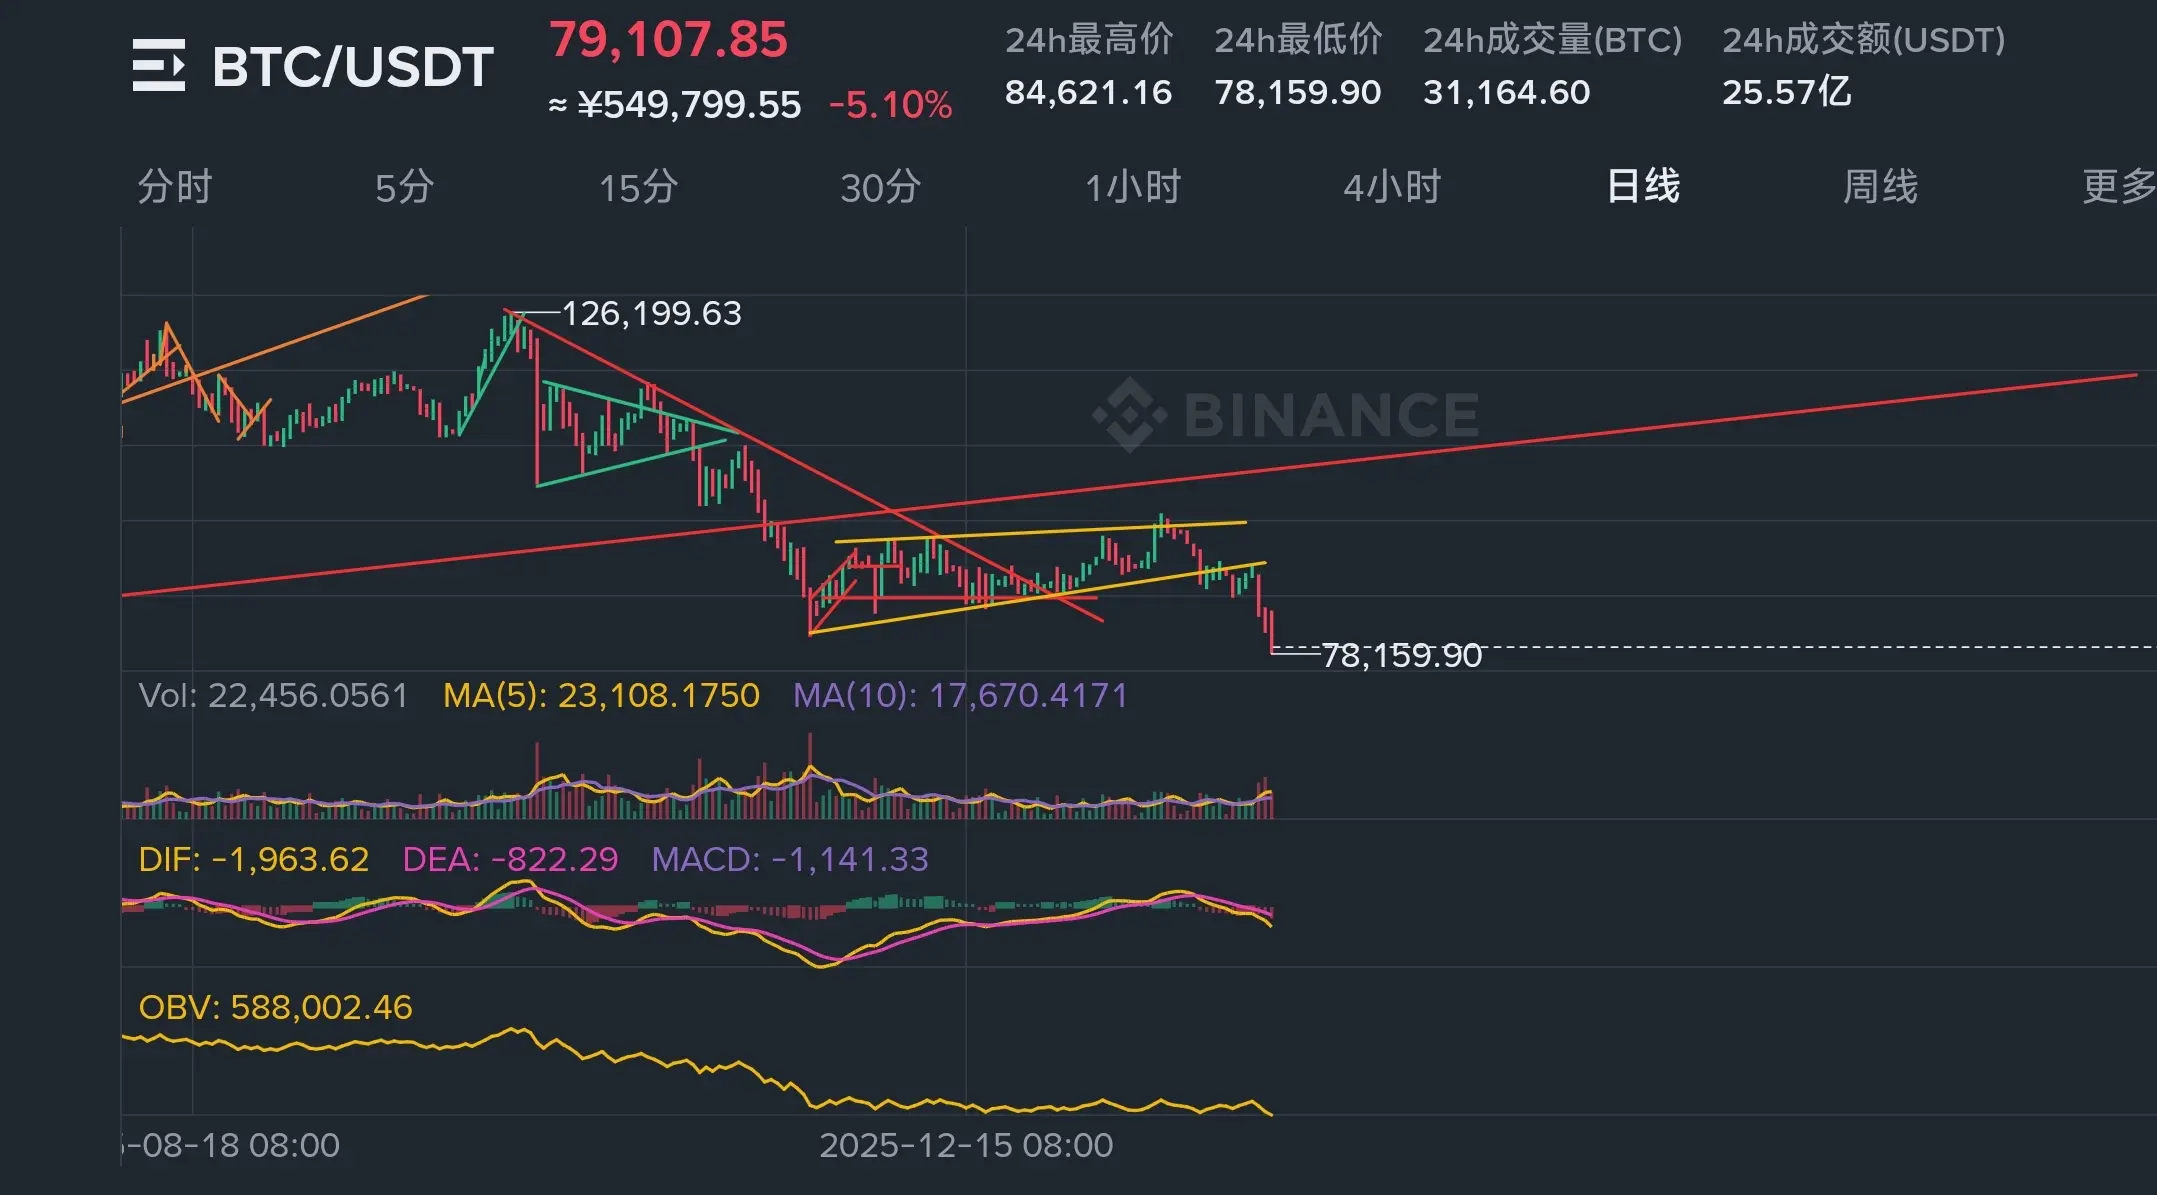Open the trading pair list menu icon
Viewport: 2157px width, 1195px height.
click(158, 66)
